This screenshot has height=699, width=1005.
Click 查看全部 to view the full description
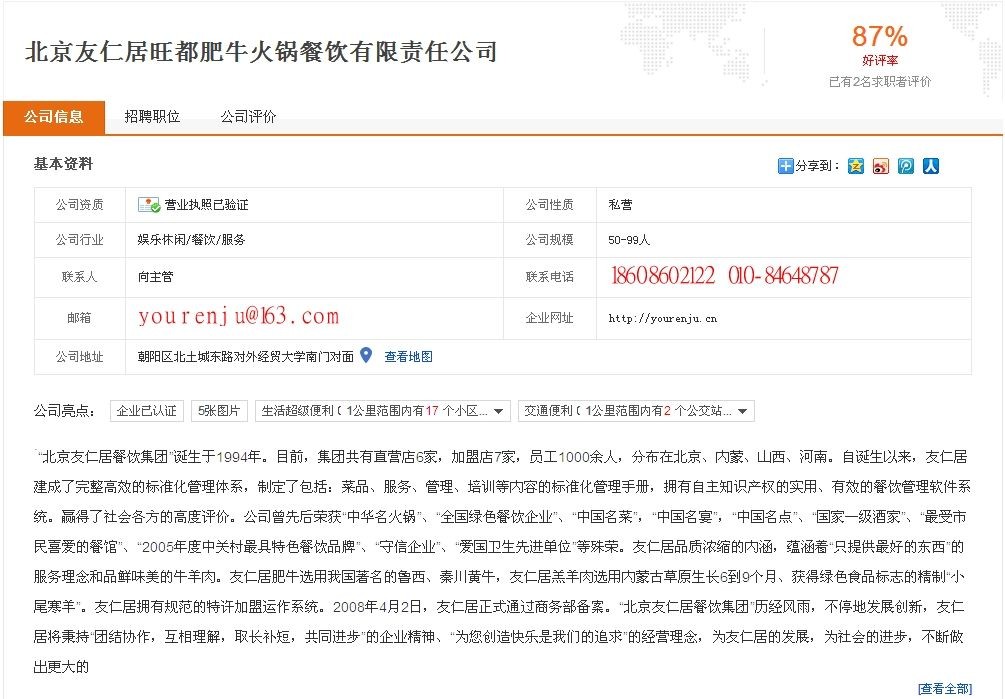pyautogui.click(x=944, y=688)
